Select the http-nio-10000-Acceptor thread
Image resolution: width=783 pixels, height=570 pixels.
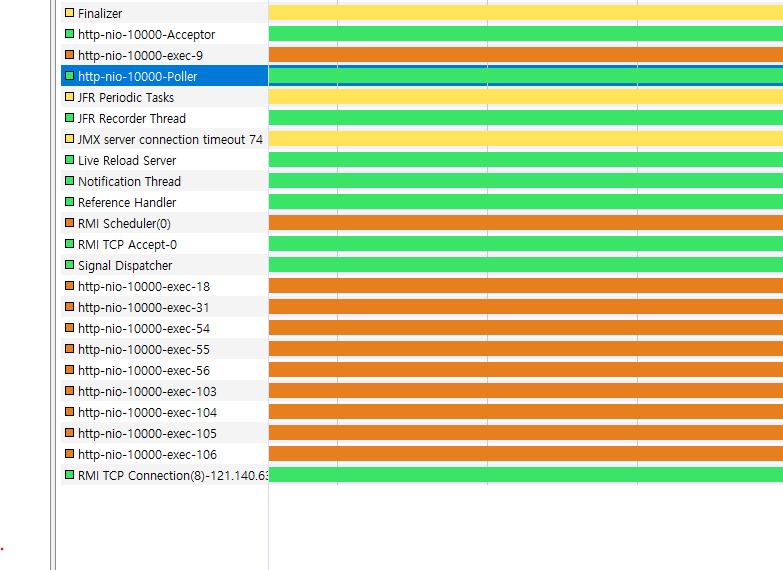click(164, 34)
